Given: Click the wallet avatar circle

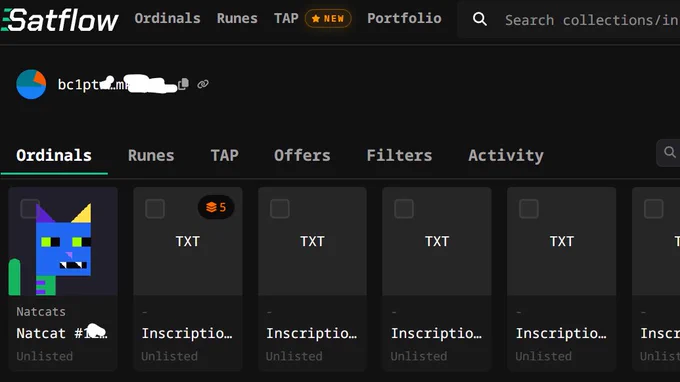Looking at the screenshot, I should (31, 84).
